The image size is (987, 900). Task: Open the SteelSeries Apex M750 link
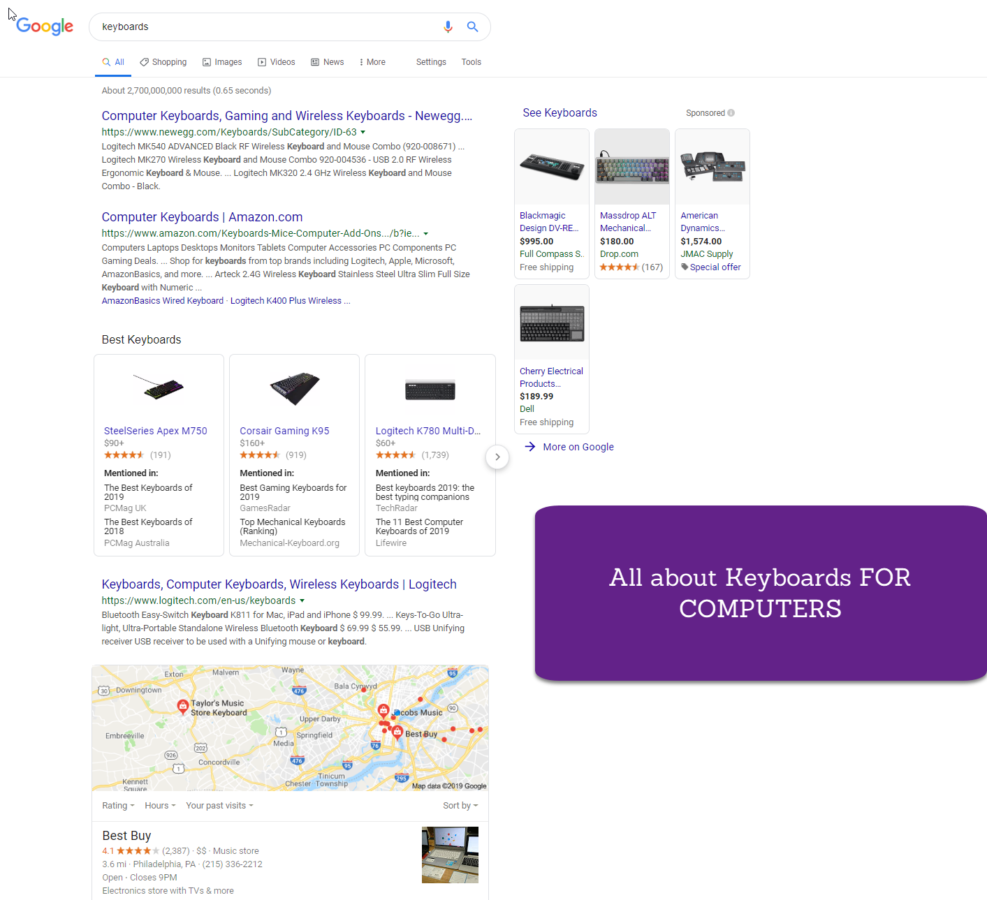pyautogui.click(x=155, y=431)
